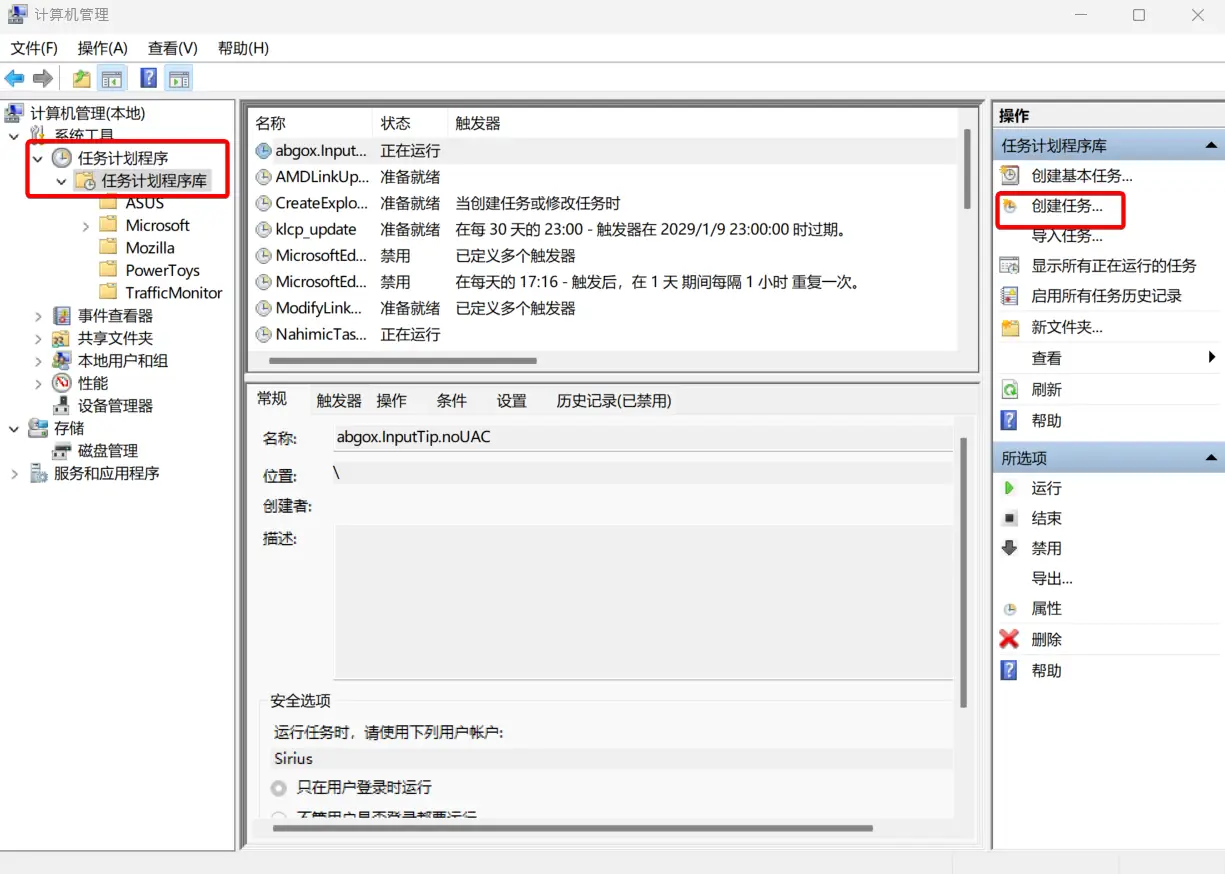Screen dimensions: 1225x874
Task: Click the Back arrow toolbar icon
Action: [14, 78]
